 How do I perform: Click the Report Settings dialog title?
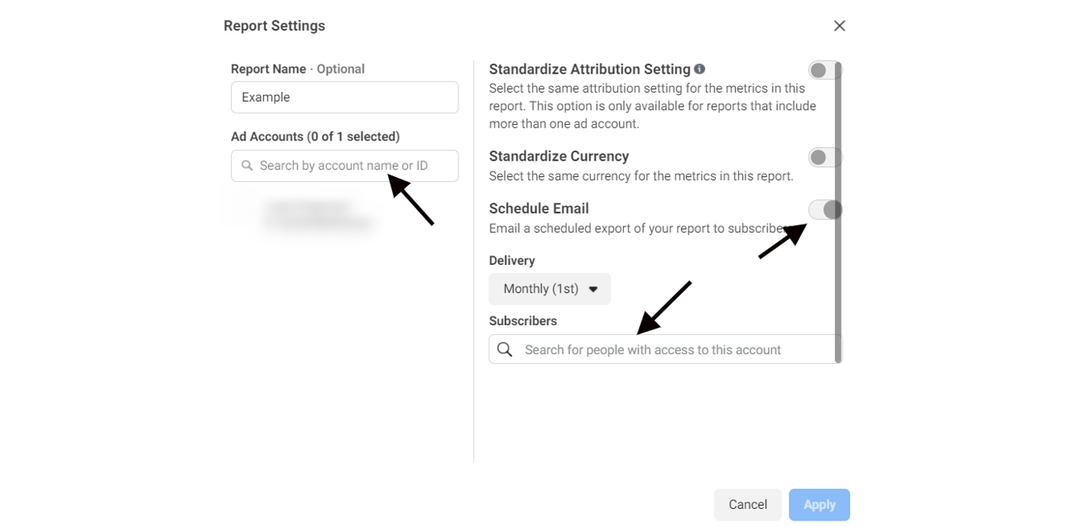pos(274,26)
